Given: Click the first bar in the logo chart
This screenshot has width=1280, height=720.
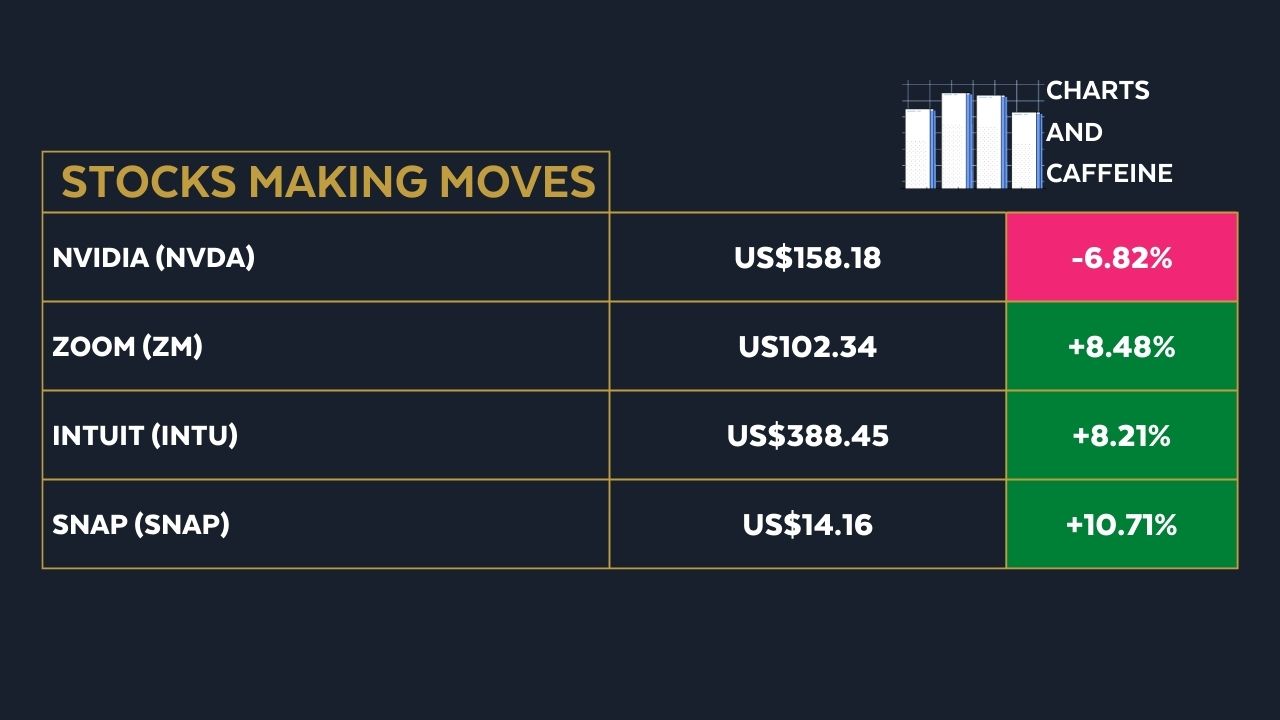Looking at the screenshot, I should [x=918, y=148].
